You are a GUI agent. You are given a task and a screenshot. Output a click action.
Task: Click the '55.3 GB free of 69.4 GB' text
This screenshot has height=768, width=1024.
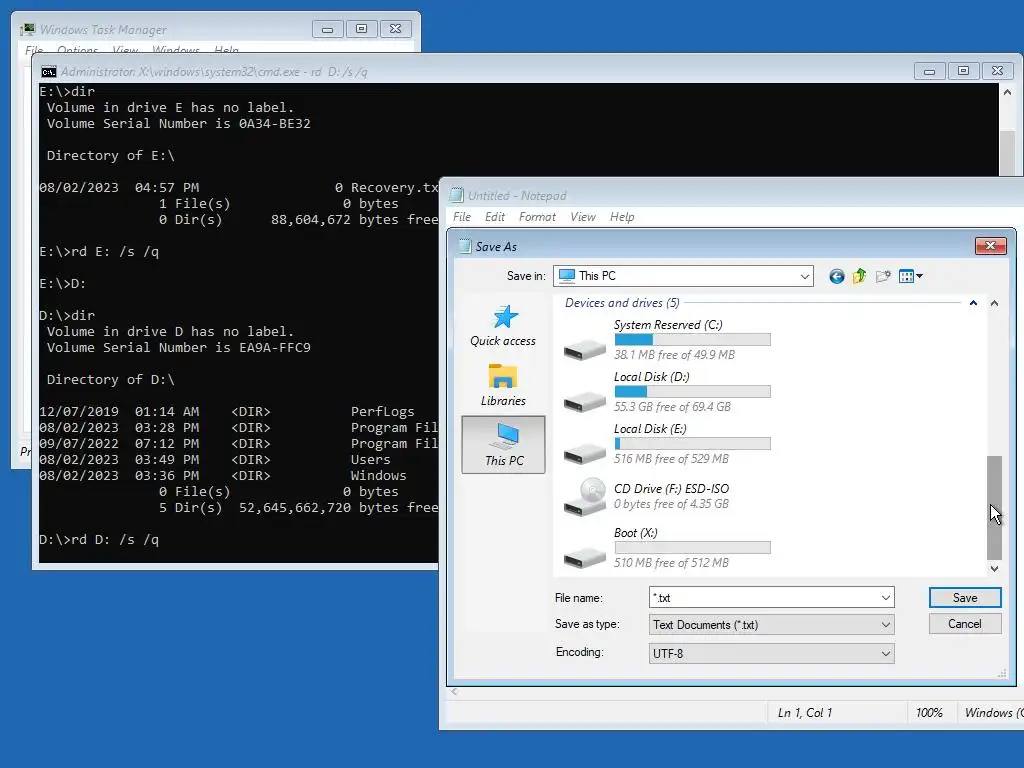[672, 407]
